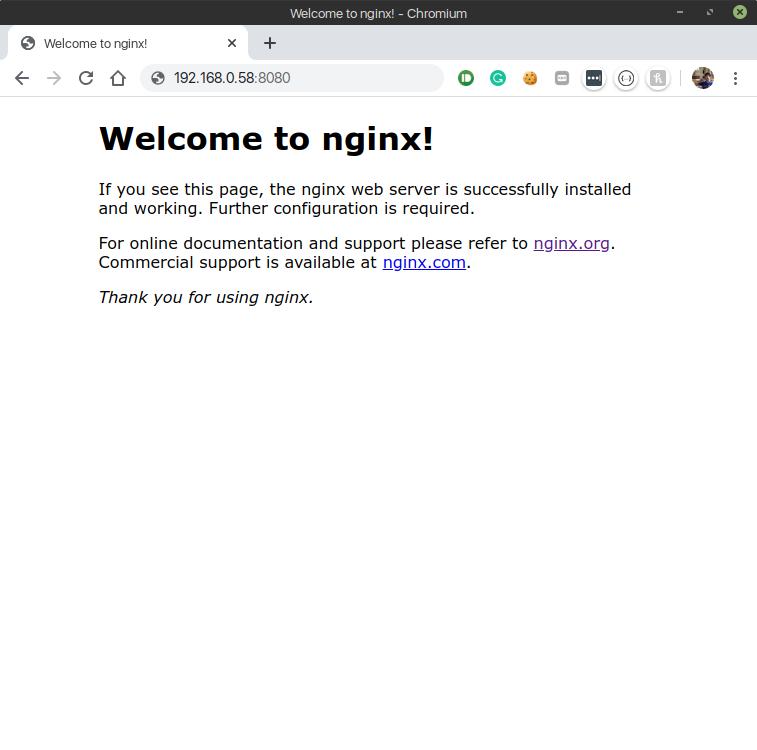The width and height of the screenshot is (757, 750).
Task: Close the Welcome to nginx! tab
Action: [x=232, y=43]
